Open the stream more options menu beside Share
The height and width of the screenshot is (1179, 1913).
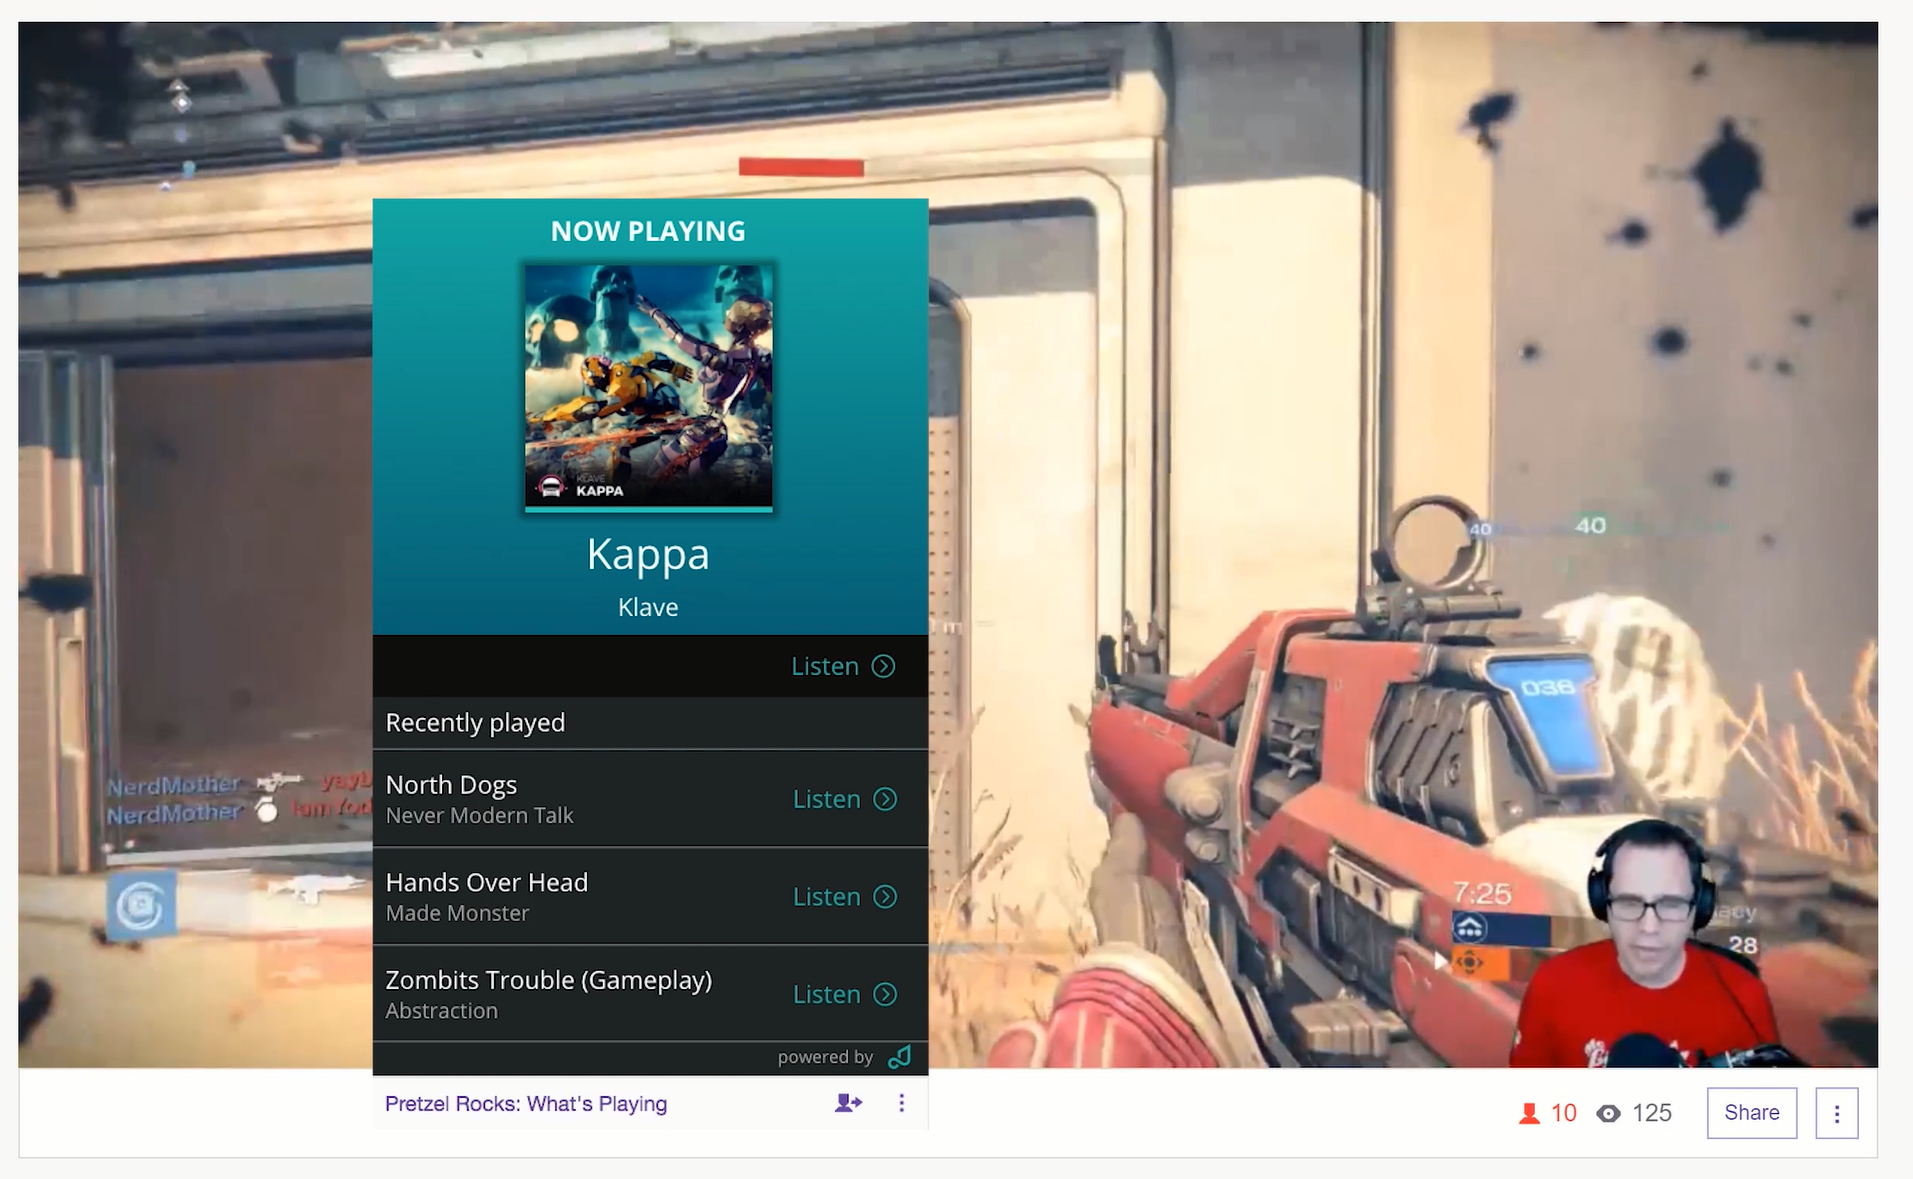(1836, 1113)
